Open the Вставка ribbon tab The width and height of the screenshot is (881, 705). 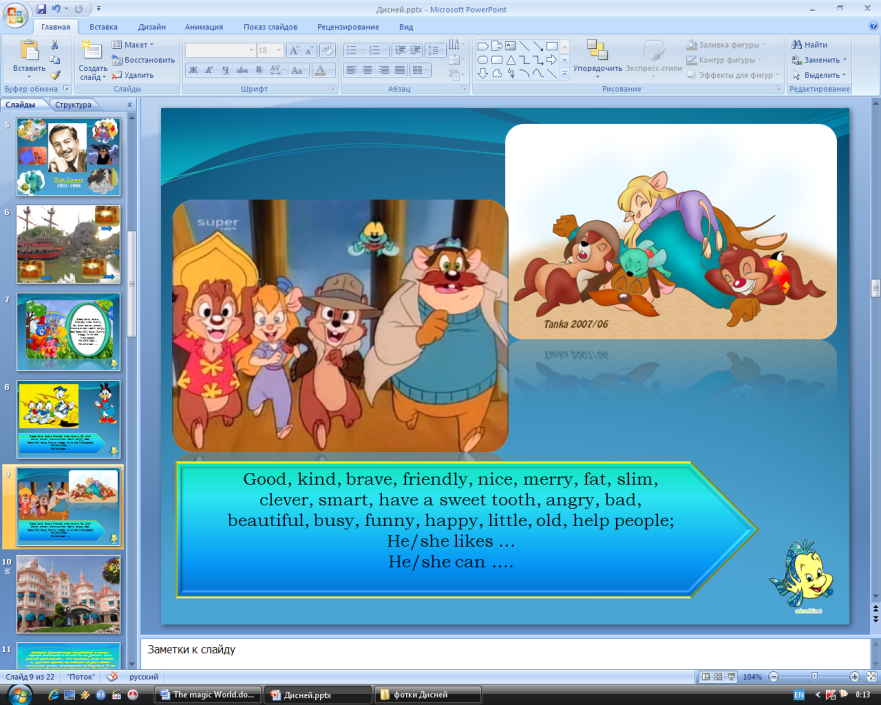click(x=103, y=27)
